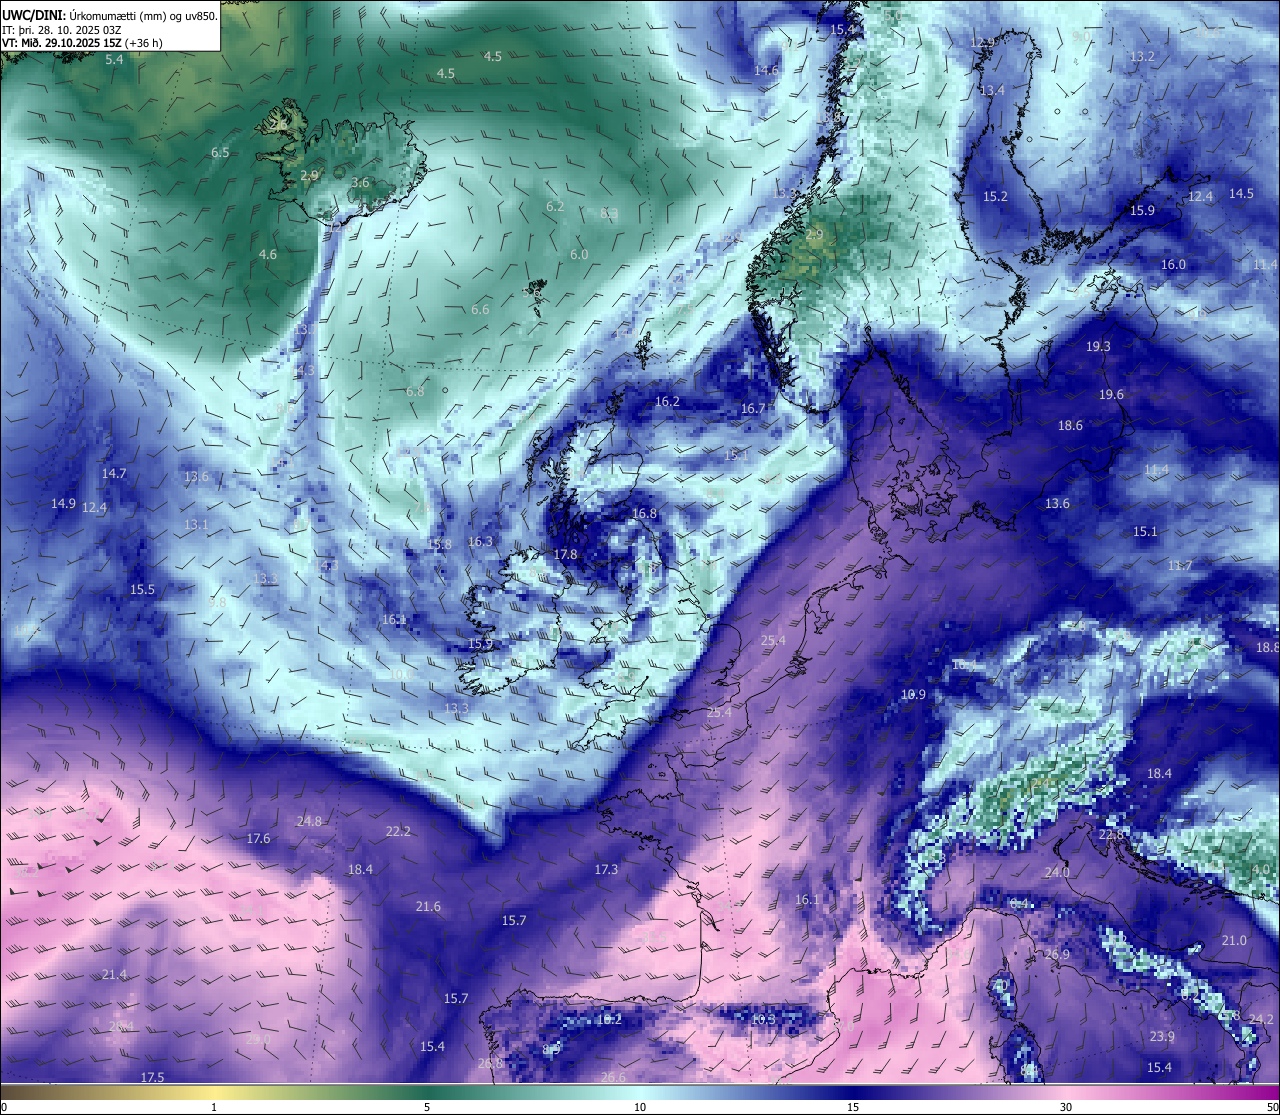The height and width of the screenshot is (1115, 1280).
Task: Click the 21.0 value label
Action: coord(1234,940)
